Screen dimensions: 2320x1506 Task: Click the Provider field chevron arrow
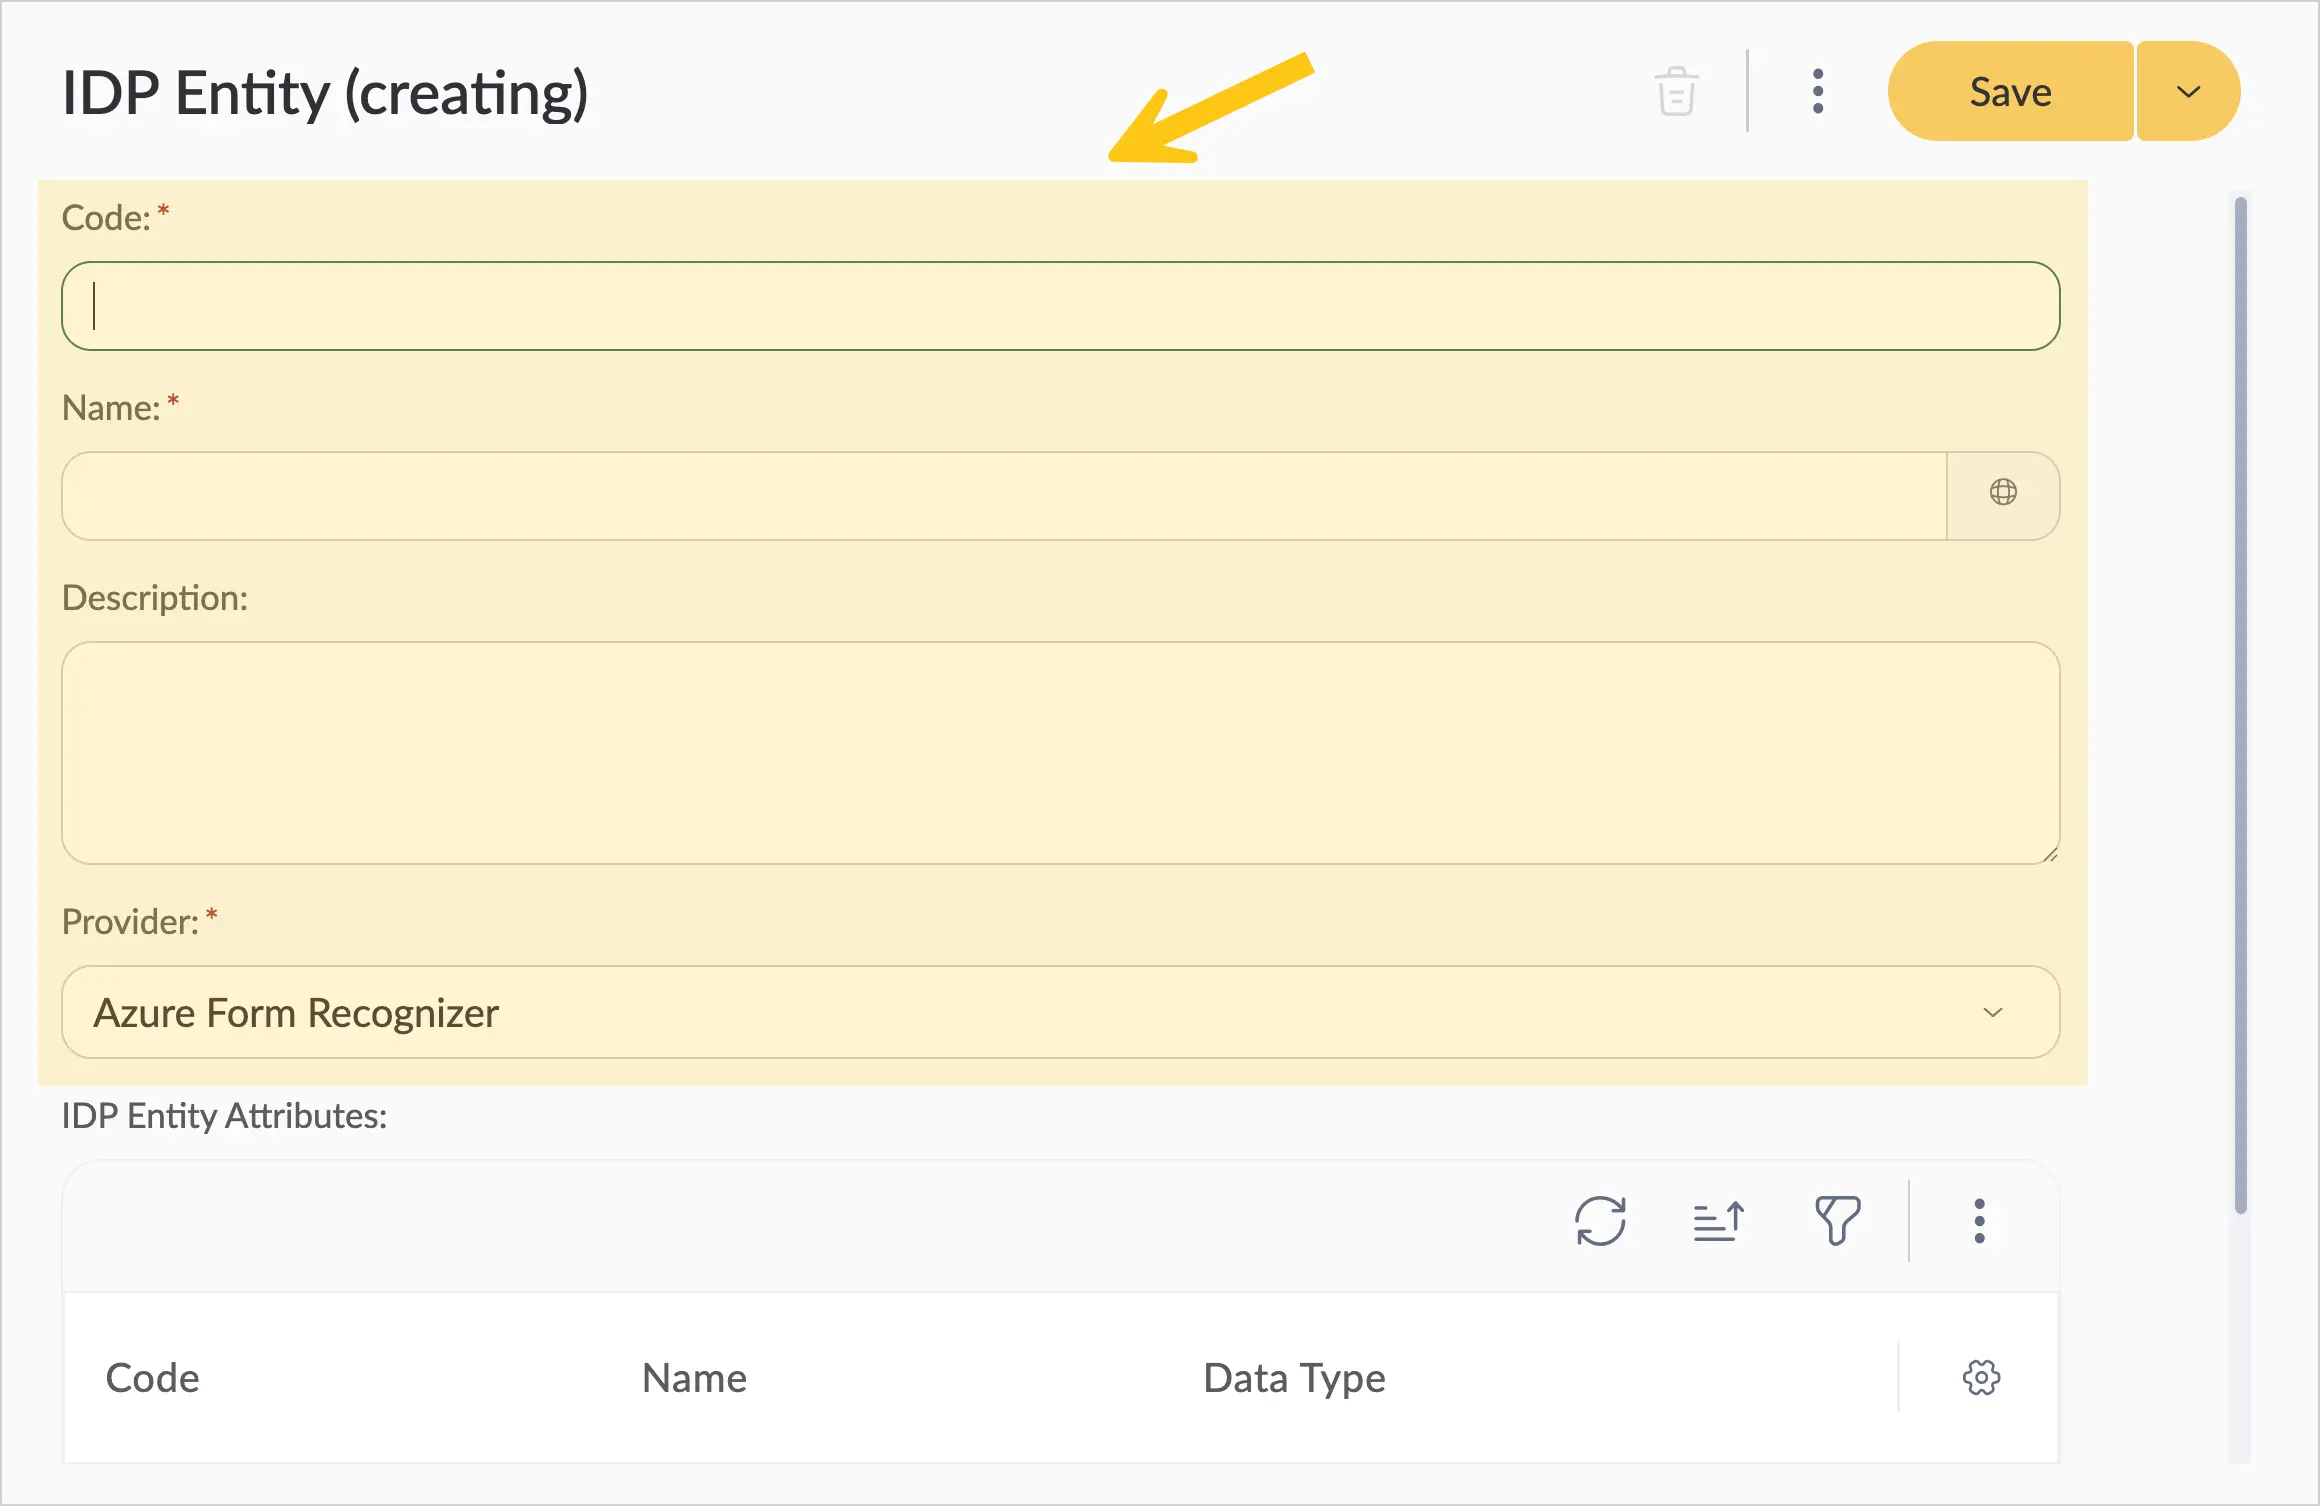pos(1992,1012)
